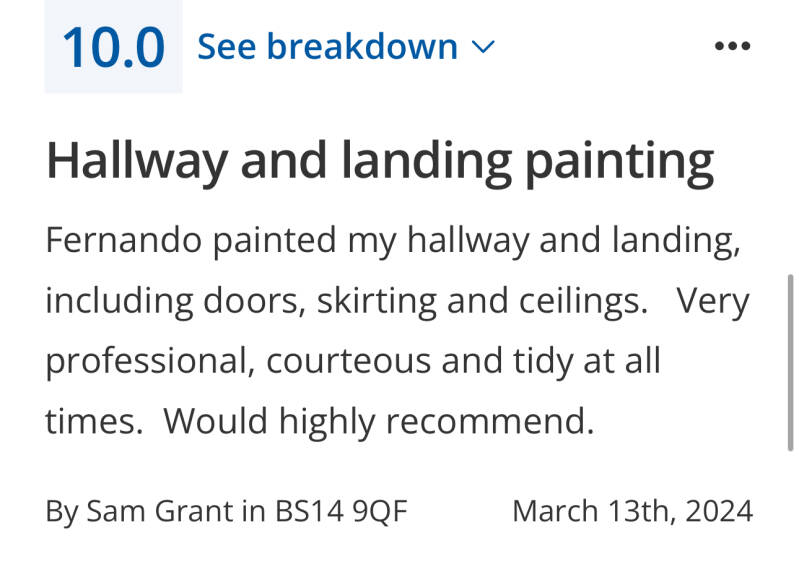This screenshot has width=799, height=569.
Task: Select the "Hallway and landing painting" review title
Action: pos(380,161)
